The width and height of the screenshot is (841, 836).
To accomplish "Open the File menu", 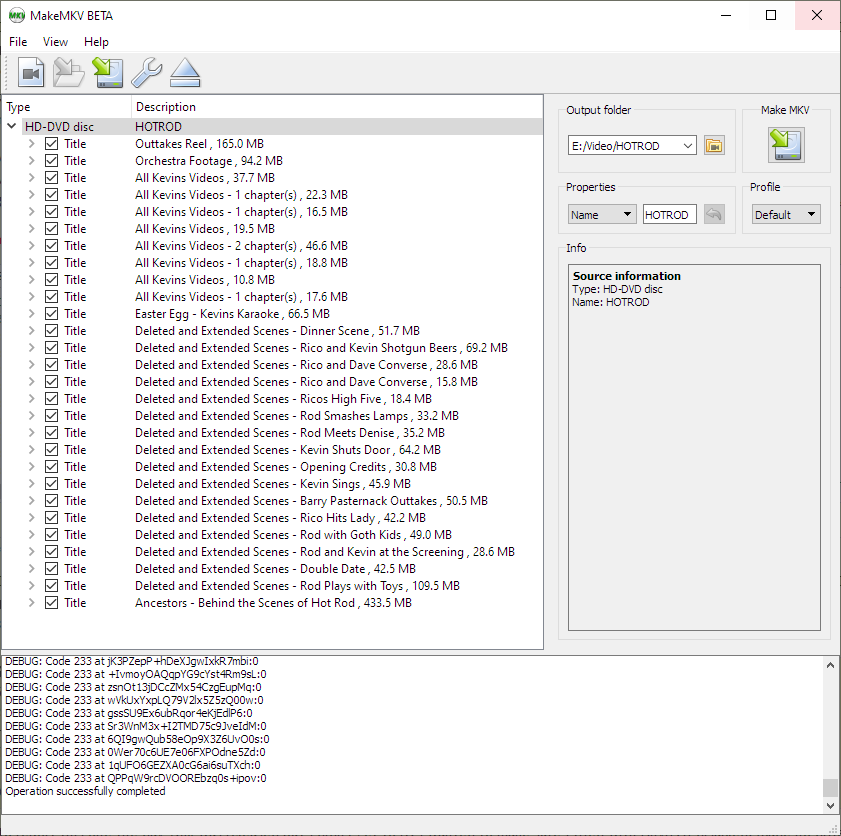I will click(x=18, y=42).
